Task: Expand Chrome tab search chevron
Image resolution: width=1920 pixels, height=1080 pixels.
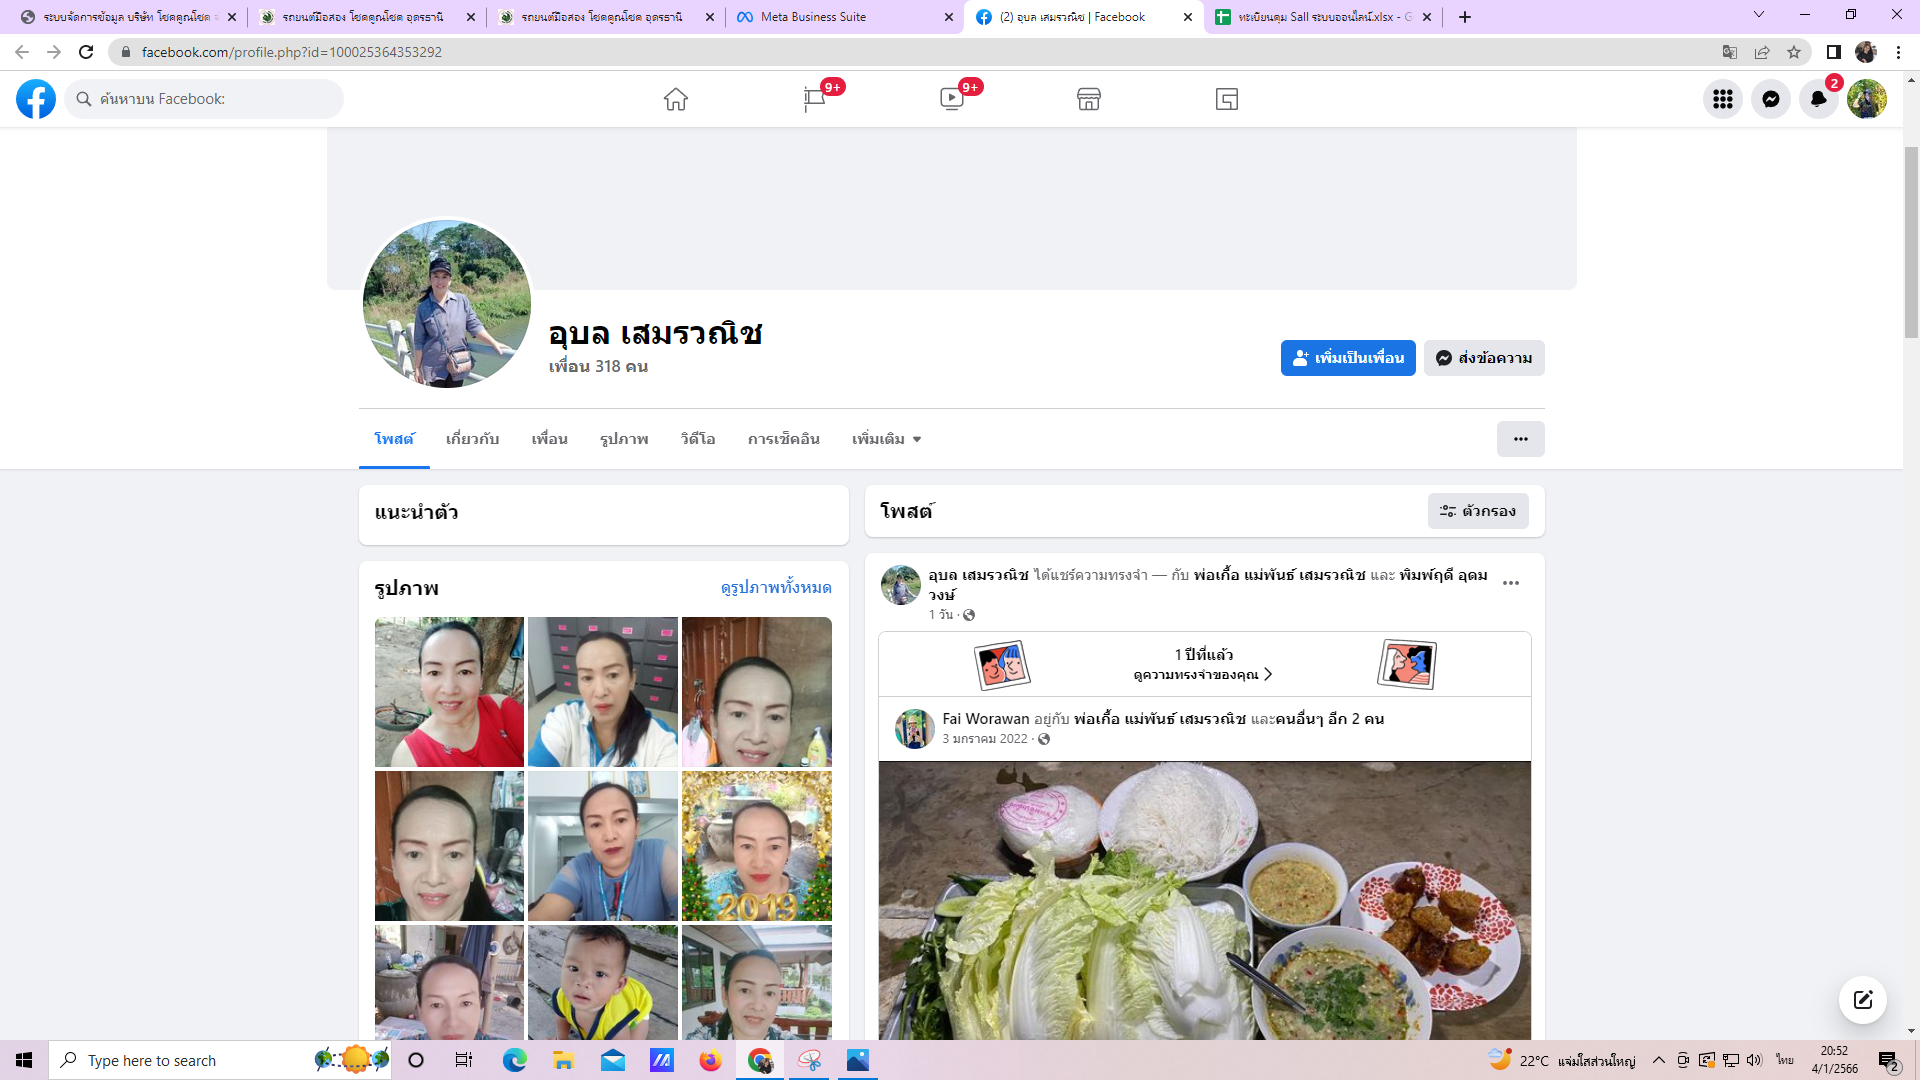Action: point(1758,15)
